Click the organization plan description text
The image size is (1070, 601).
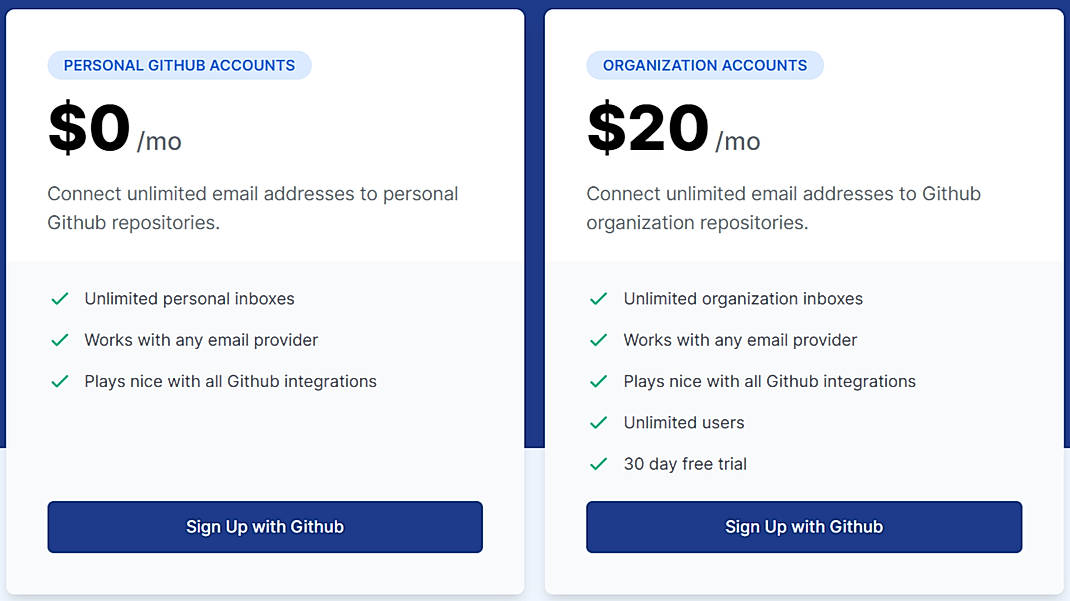[782, 207]
